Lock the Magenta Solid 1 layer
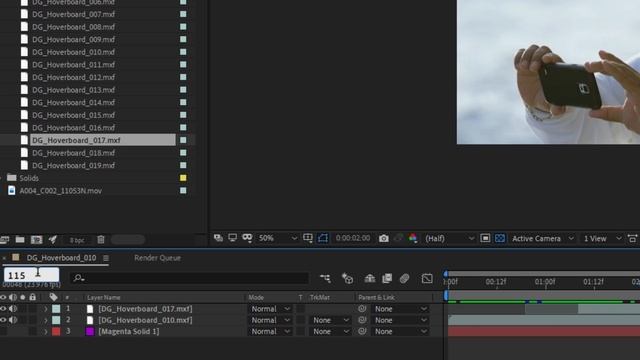 click(x=33, y=331)
